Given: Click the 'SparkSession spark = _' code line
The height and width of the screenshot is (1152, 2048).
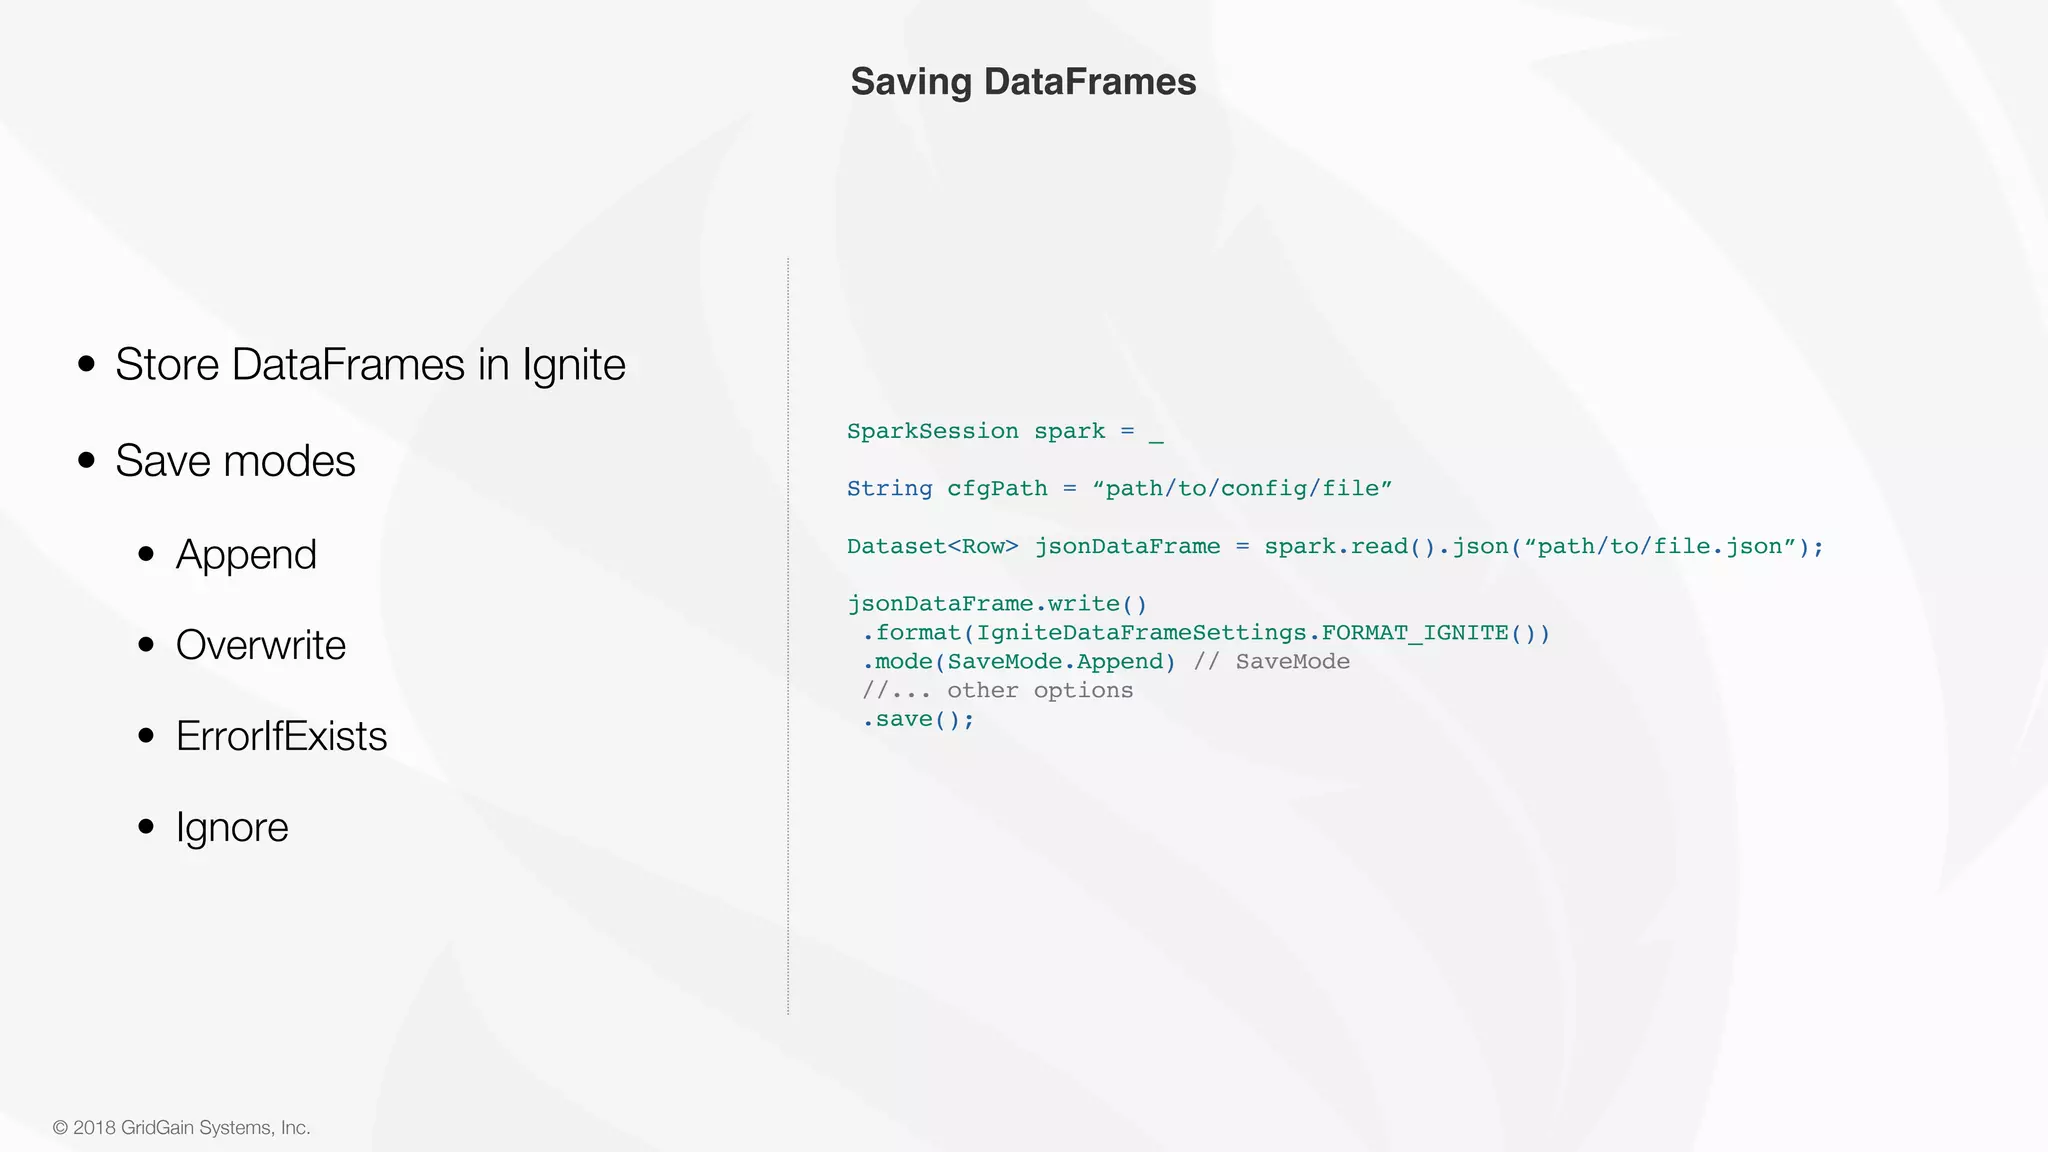Looking at the screenshot, I should click(x=1005, y=432).
